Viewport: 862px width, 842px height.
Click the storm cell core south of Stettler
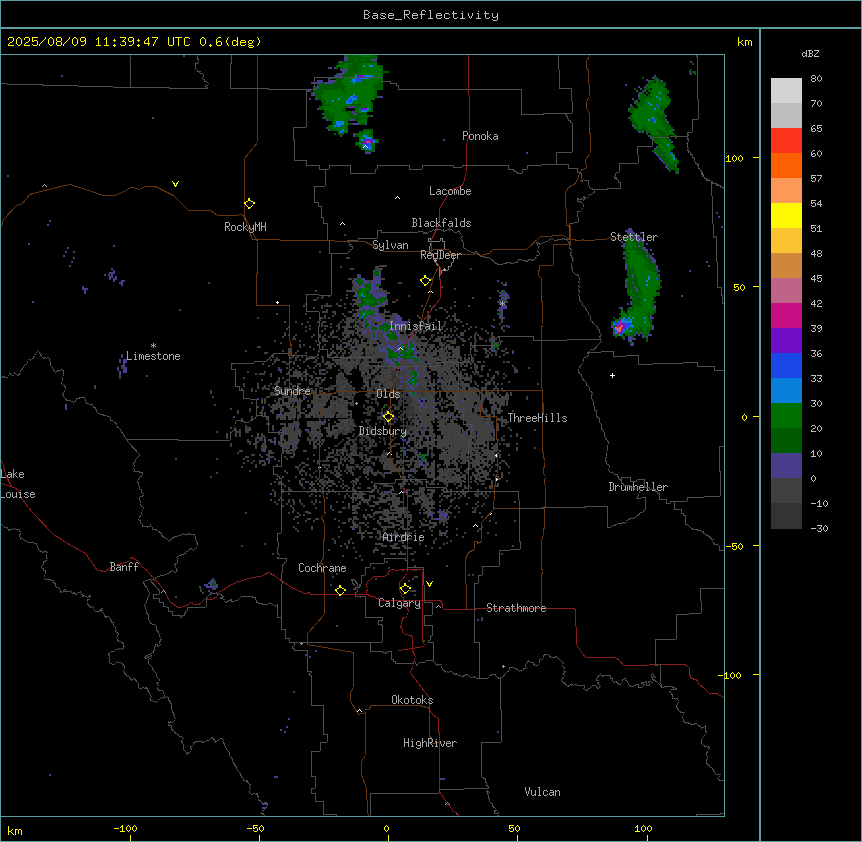pos(620,328)
